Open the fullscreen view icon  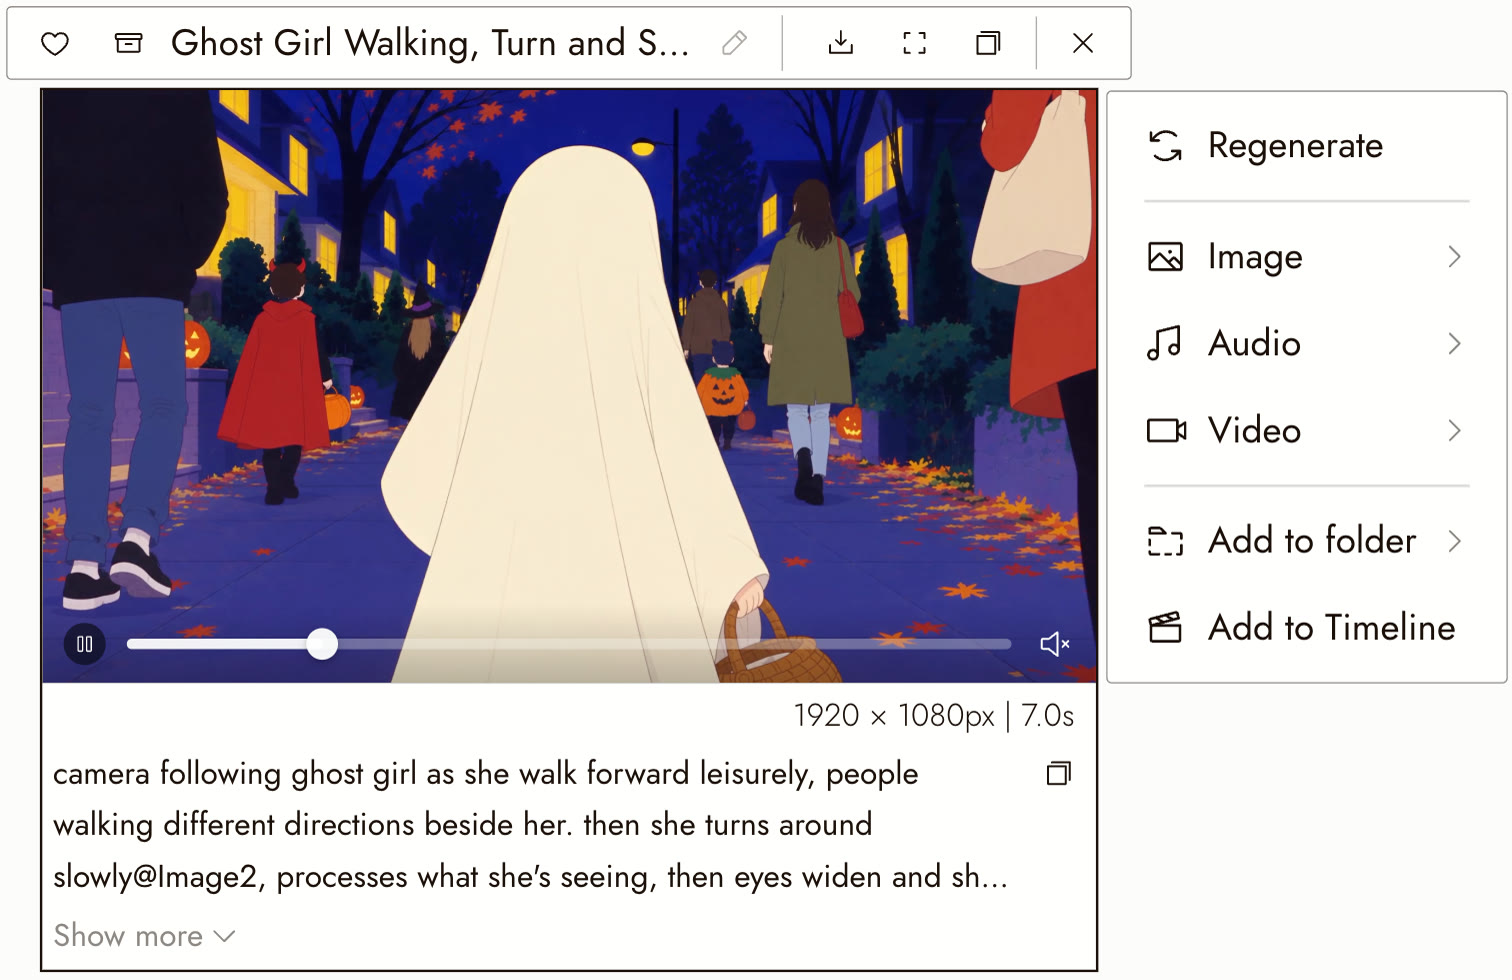point(914,43)
